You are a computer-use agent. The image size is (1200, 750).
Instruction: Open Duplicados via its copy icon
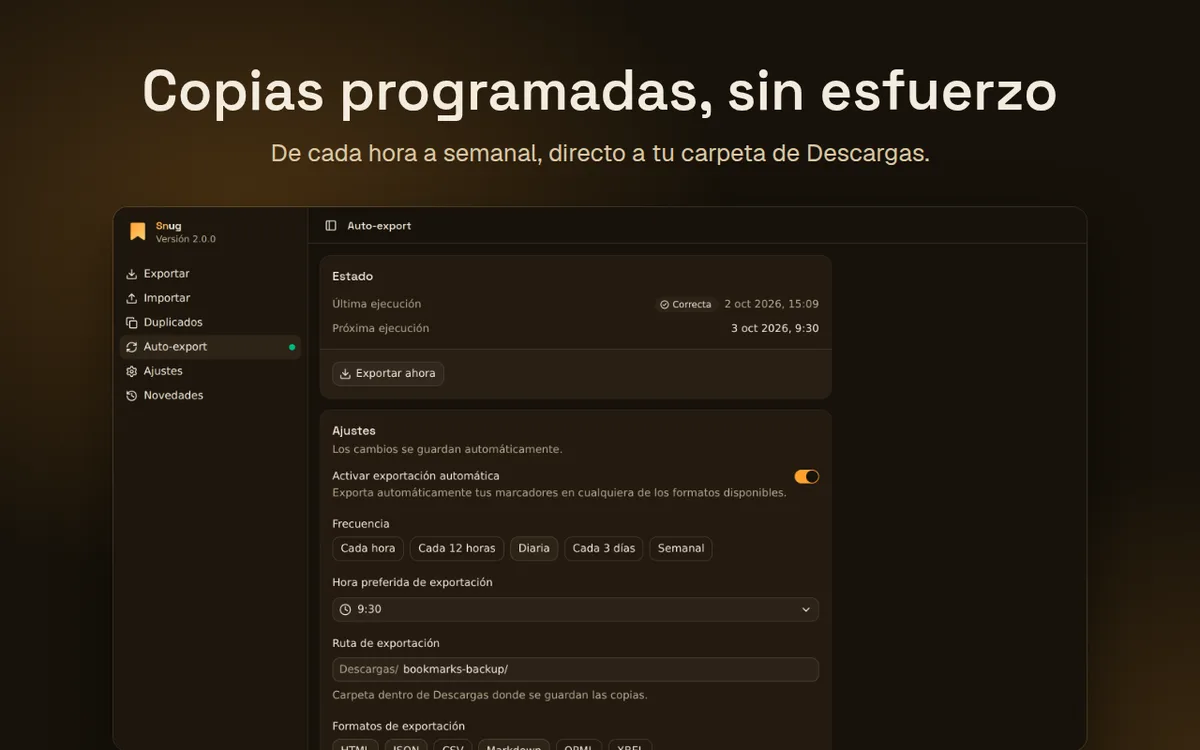click(132, 322)
